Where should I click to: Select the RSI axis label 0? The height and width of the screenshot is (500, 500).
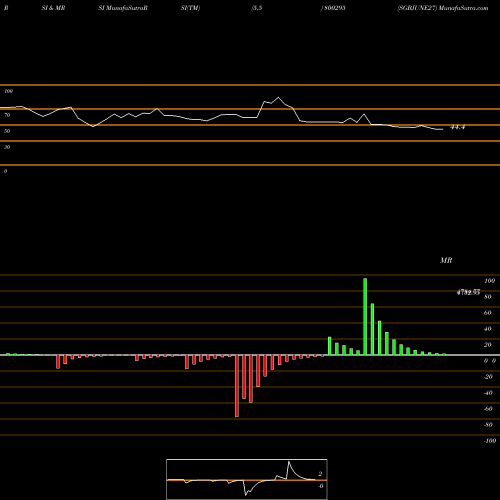coord(5,171)
